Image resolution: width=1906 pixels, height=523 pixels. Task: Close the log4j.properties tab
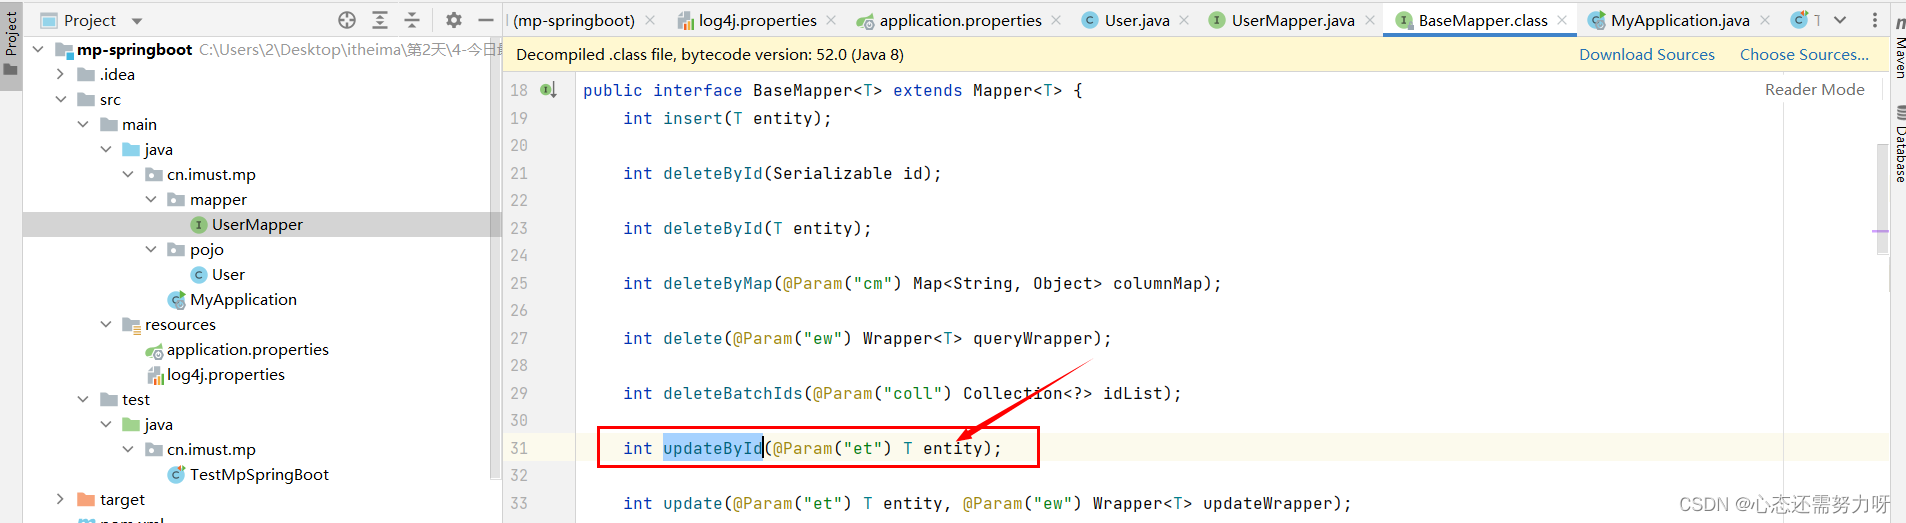click(833, 20)
